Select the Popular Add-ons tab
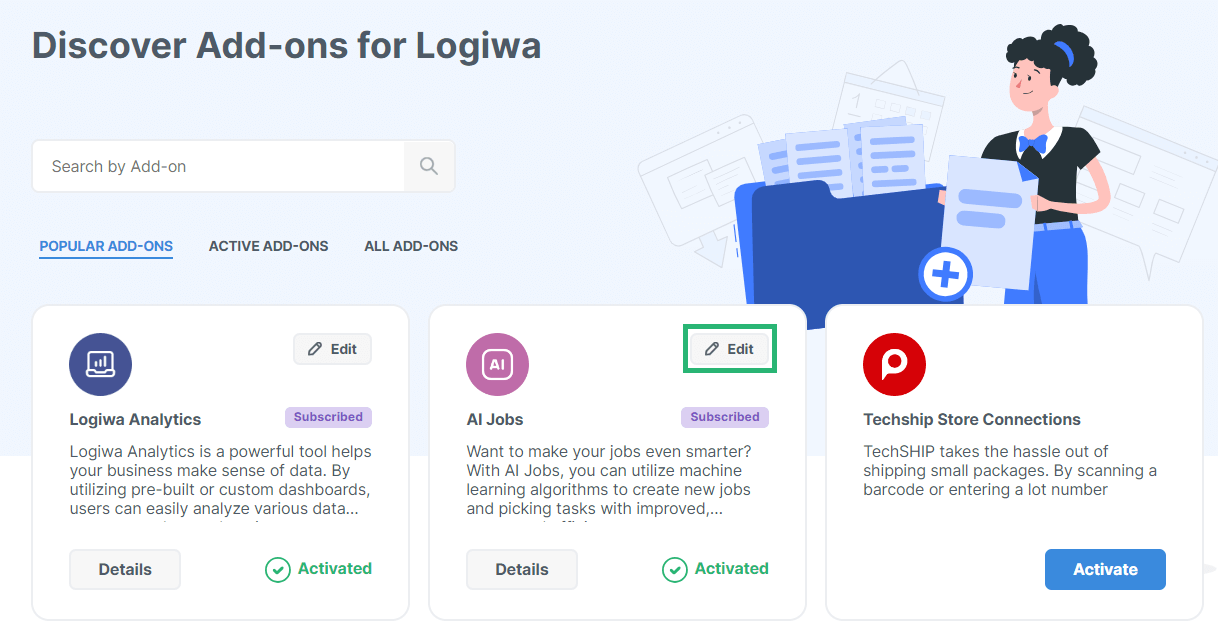The height and width of the screenshot is (629, 1218). (x=106, y=245)
